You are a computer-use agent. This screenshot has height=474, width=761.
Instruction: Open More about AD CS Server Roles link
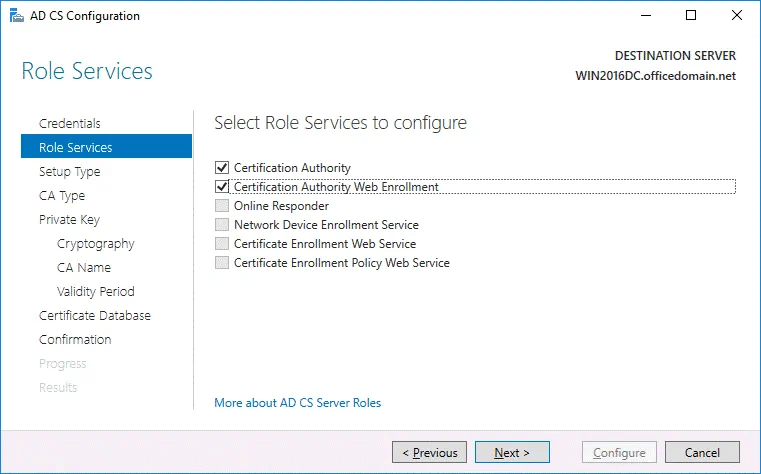tap(297, 403)
